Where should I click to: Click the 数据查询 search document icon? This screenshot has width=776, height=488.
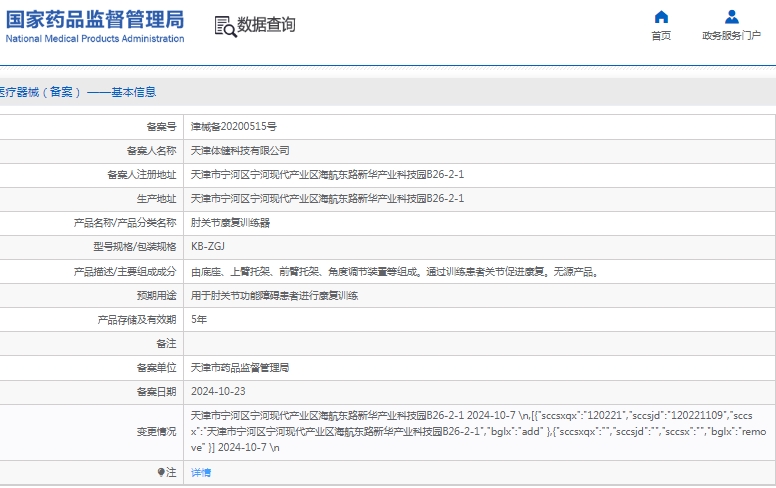[x=225, y=27]
